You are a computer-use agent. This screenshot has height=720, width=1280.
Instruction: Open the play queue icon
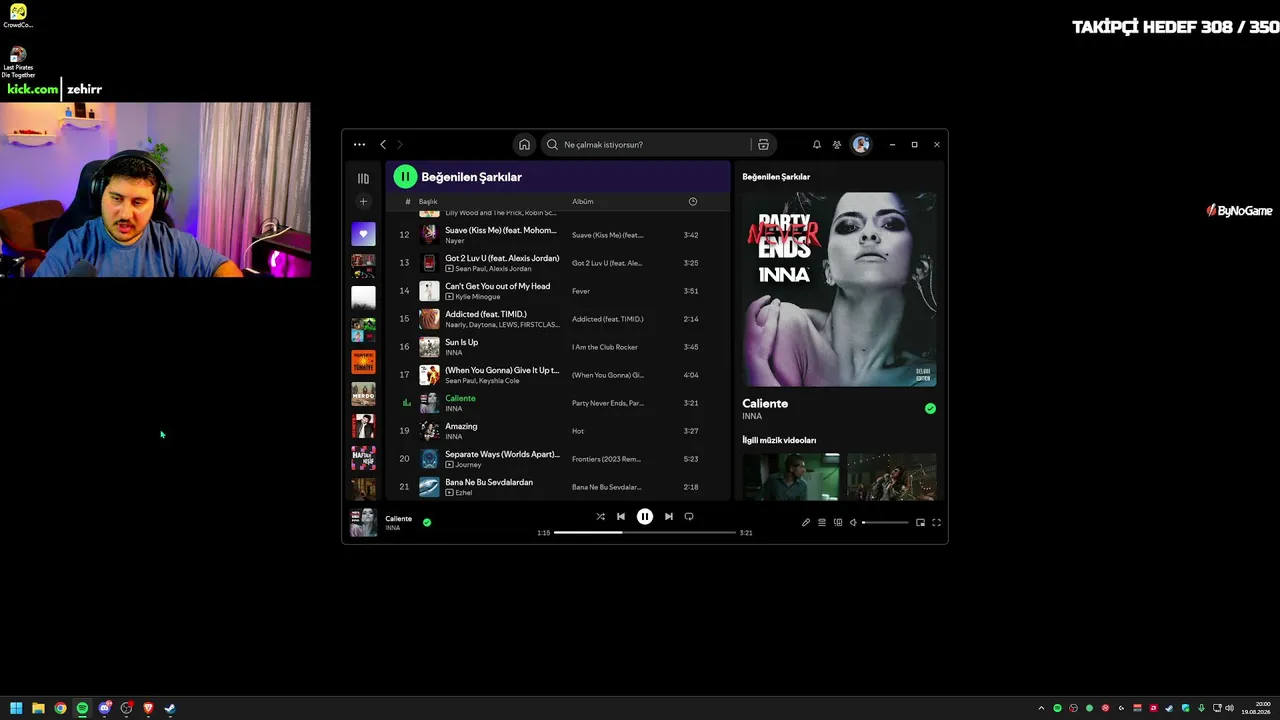coord(822,522)
